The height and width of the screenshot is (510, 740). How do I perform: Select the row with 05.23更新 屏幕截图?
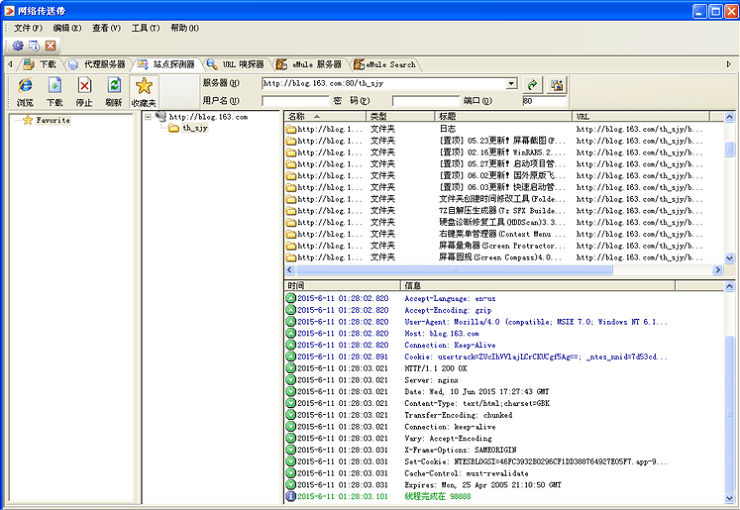pos(503,141)
